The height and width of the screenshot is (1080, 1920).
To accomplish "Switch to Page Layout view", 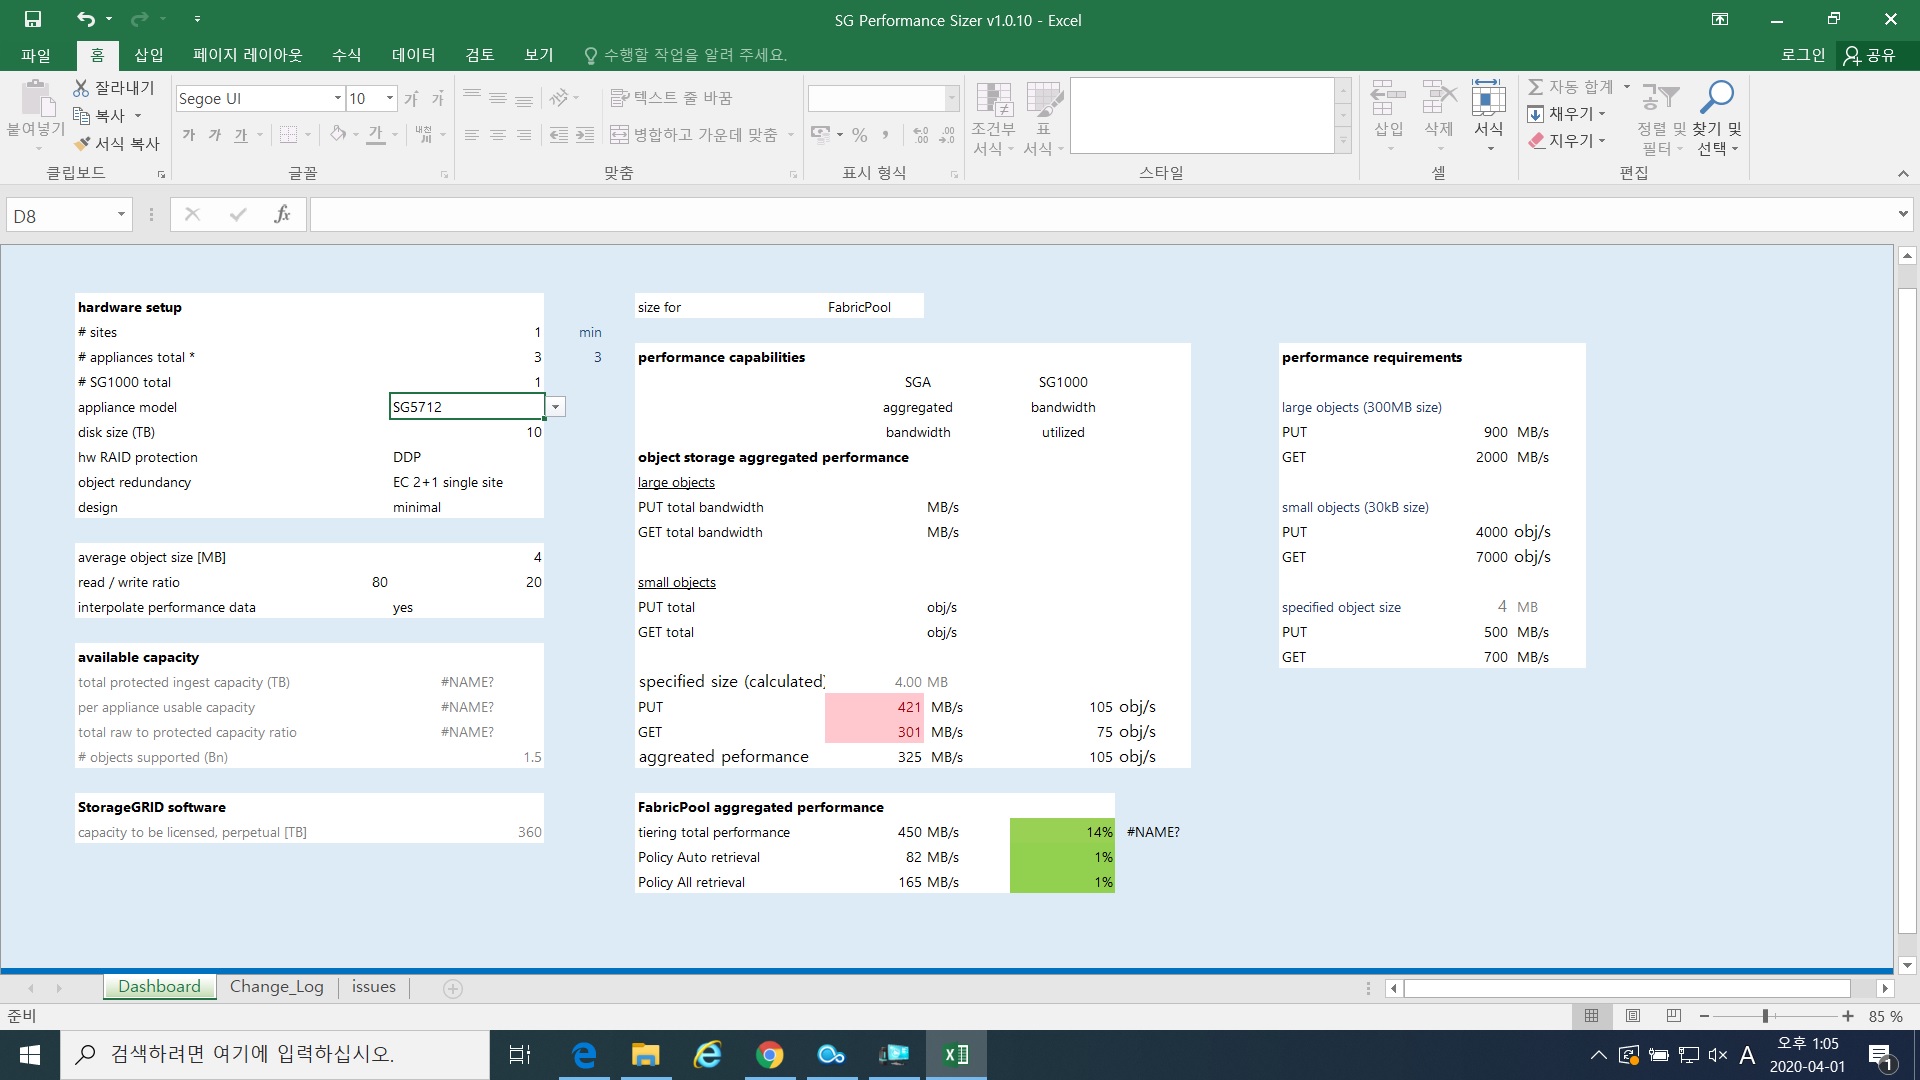I will click(1633, 1016).
